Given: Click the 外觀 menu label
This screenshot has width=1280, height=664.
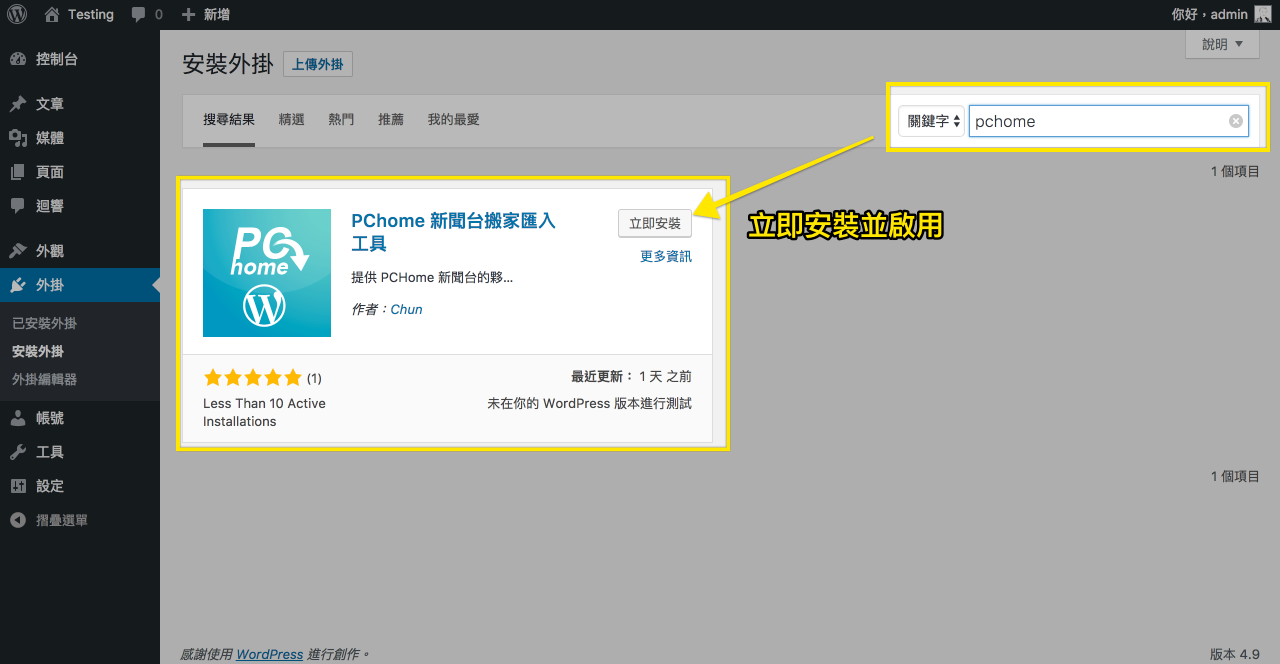Looking at the screenshot, I should pos(50,251).
